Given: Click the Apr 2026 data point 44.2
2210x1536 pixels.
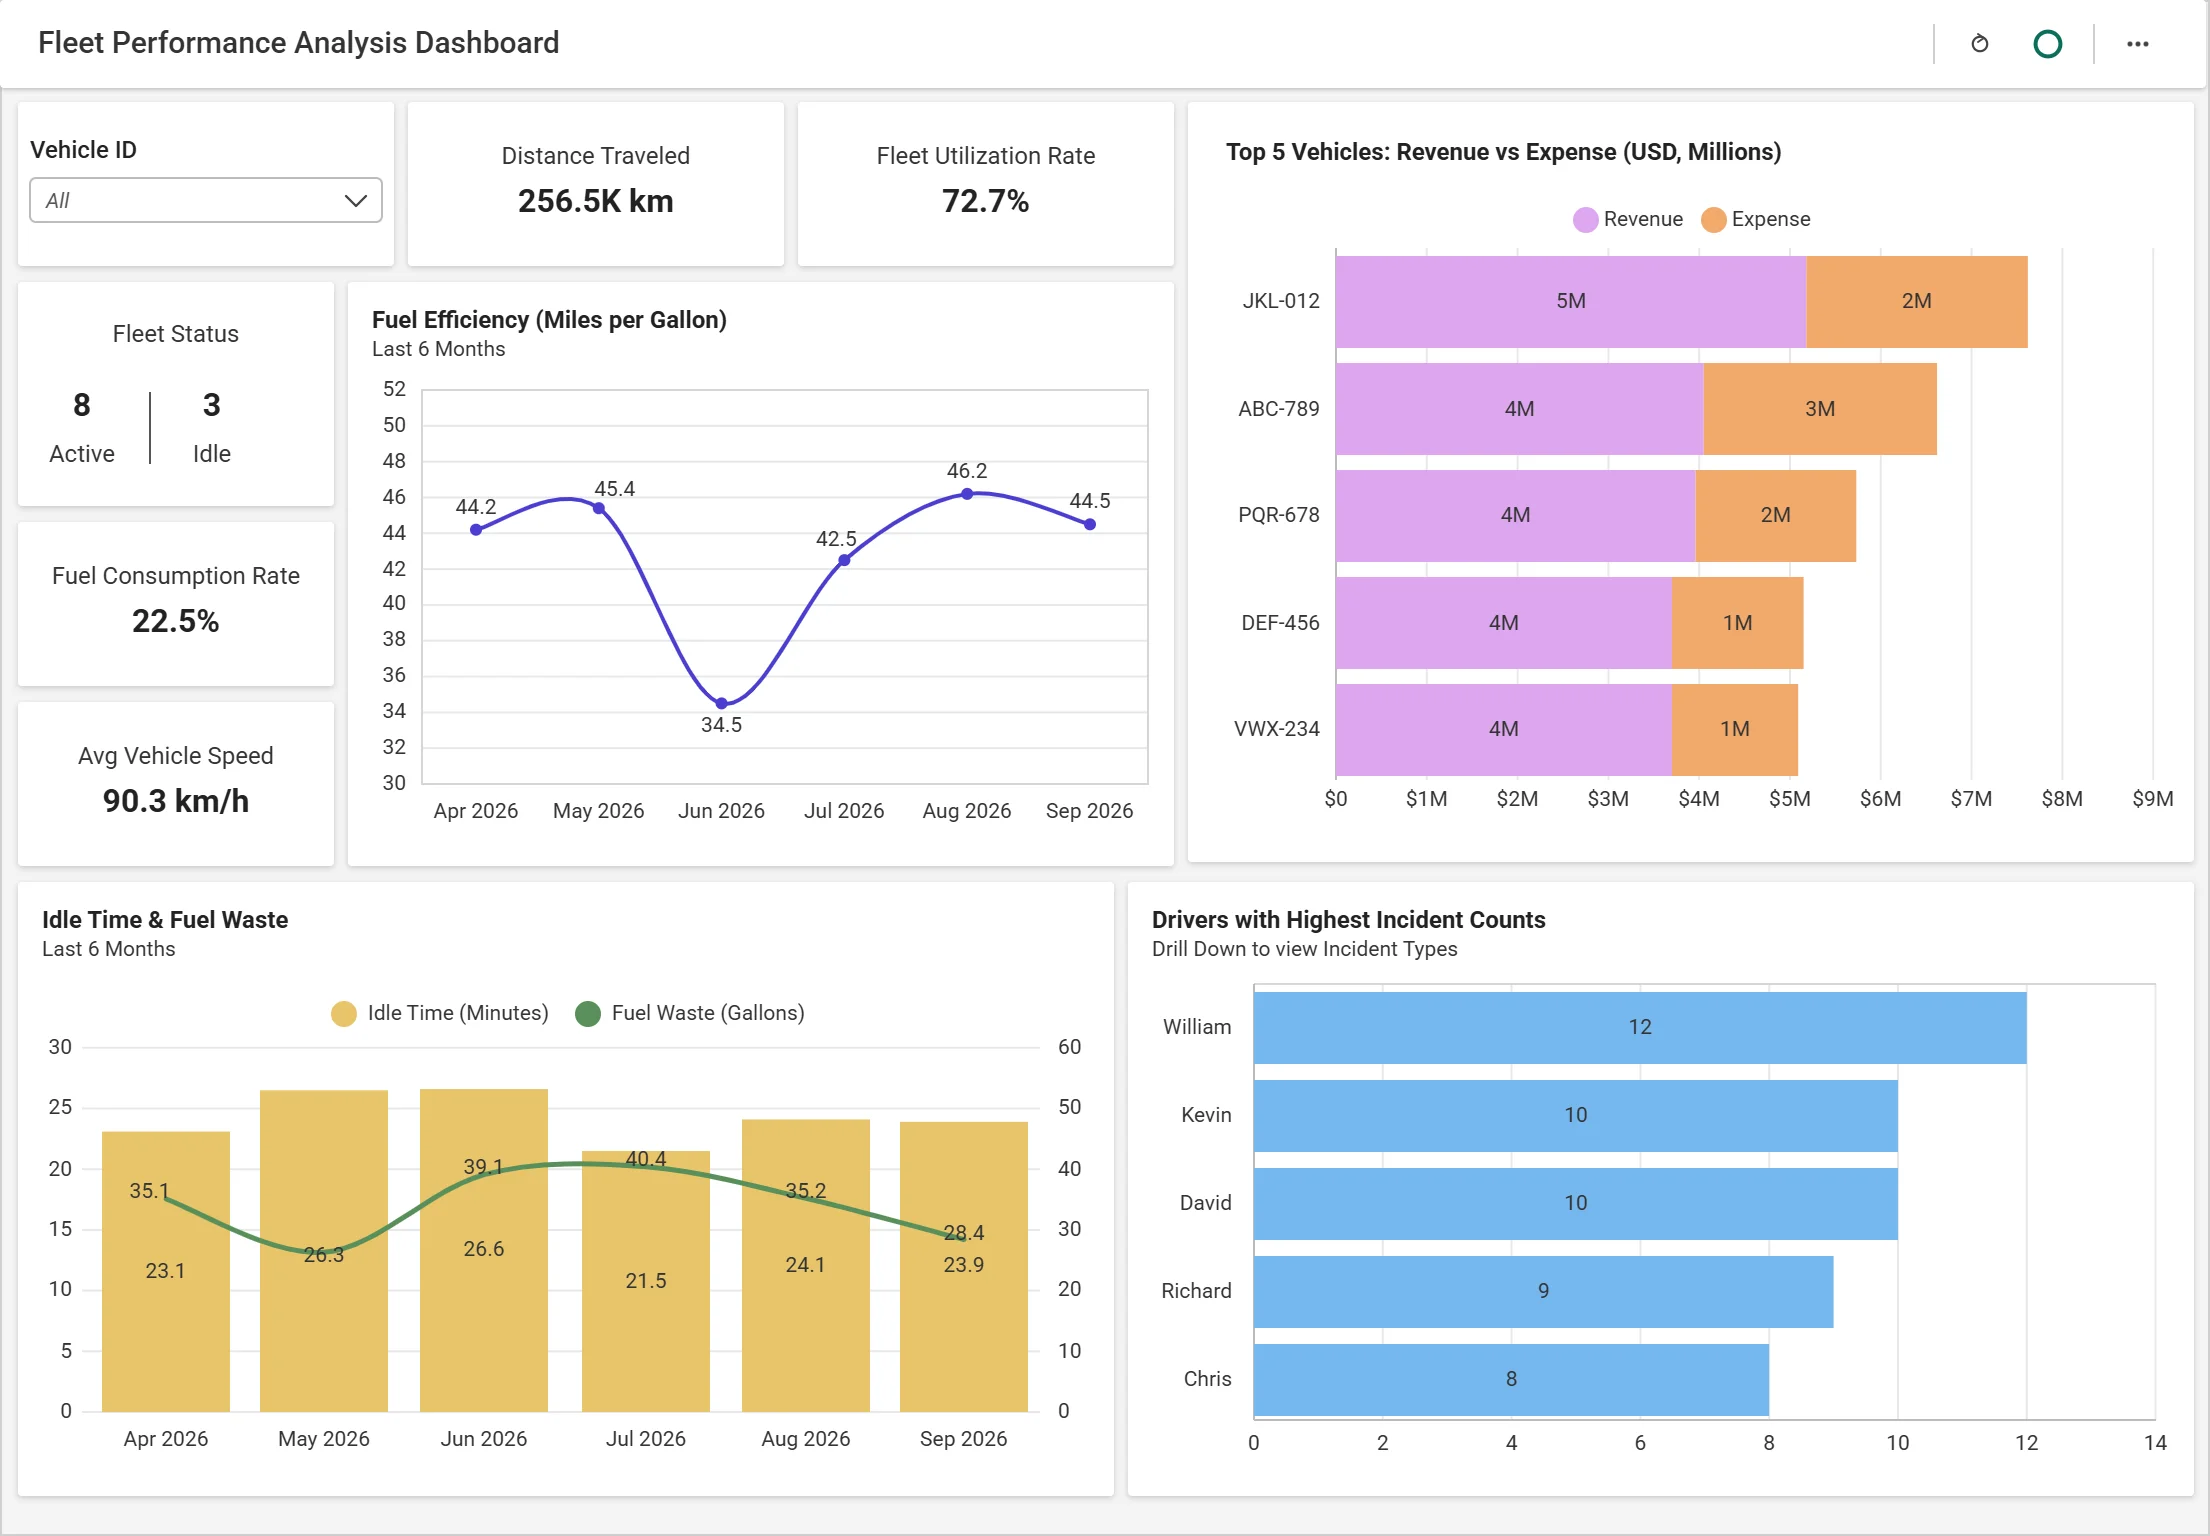Looking at the screenshot, I should [476, 530].
